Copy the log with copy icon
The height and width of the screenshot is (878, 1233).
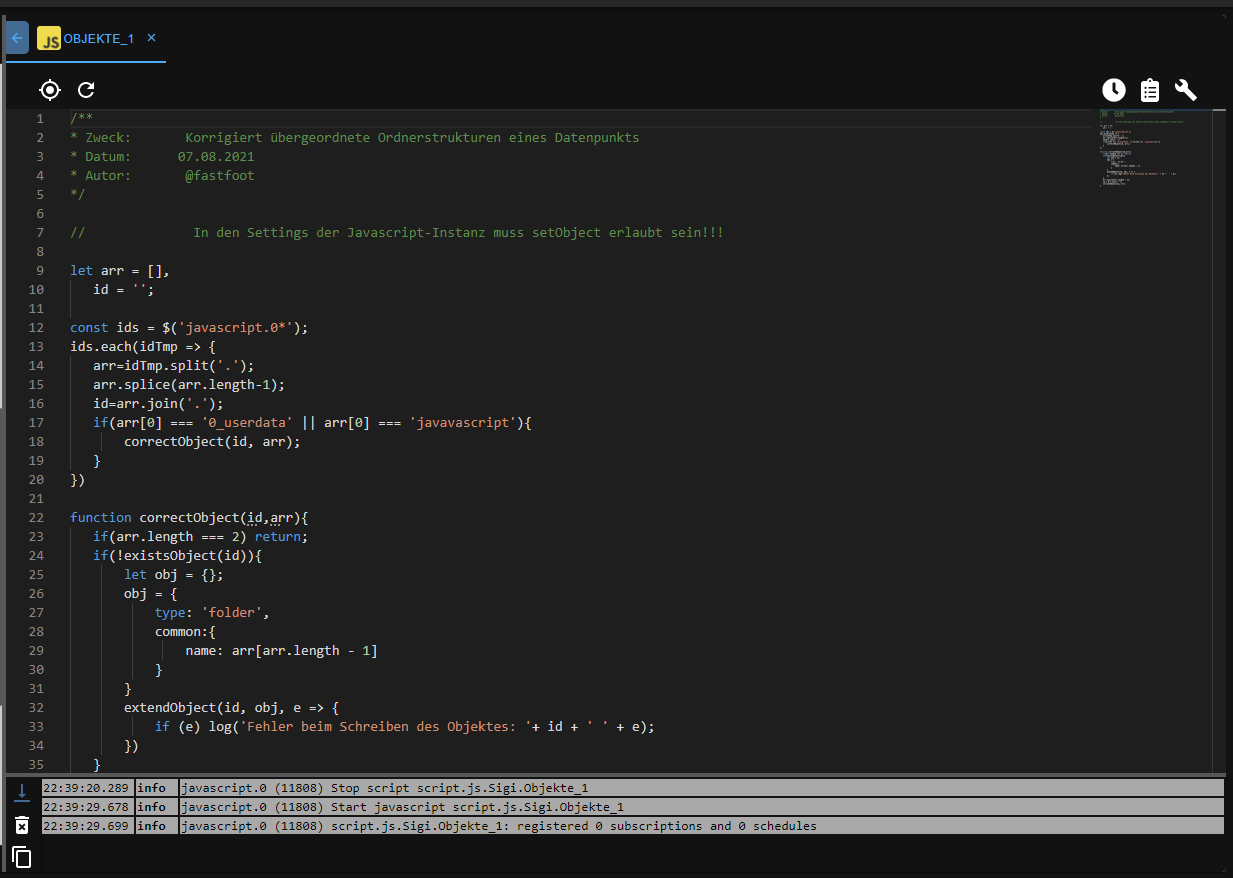[x=22, y=857]
